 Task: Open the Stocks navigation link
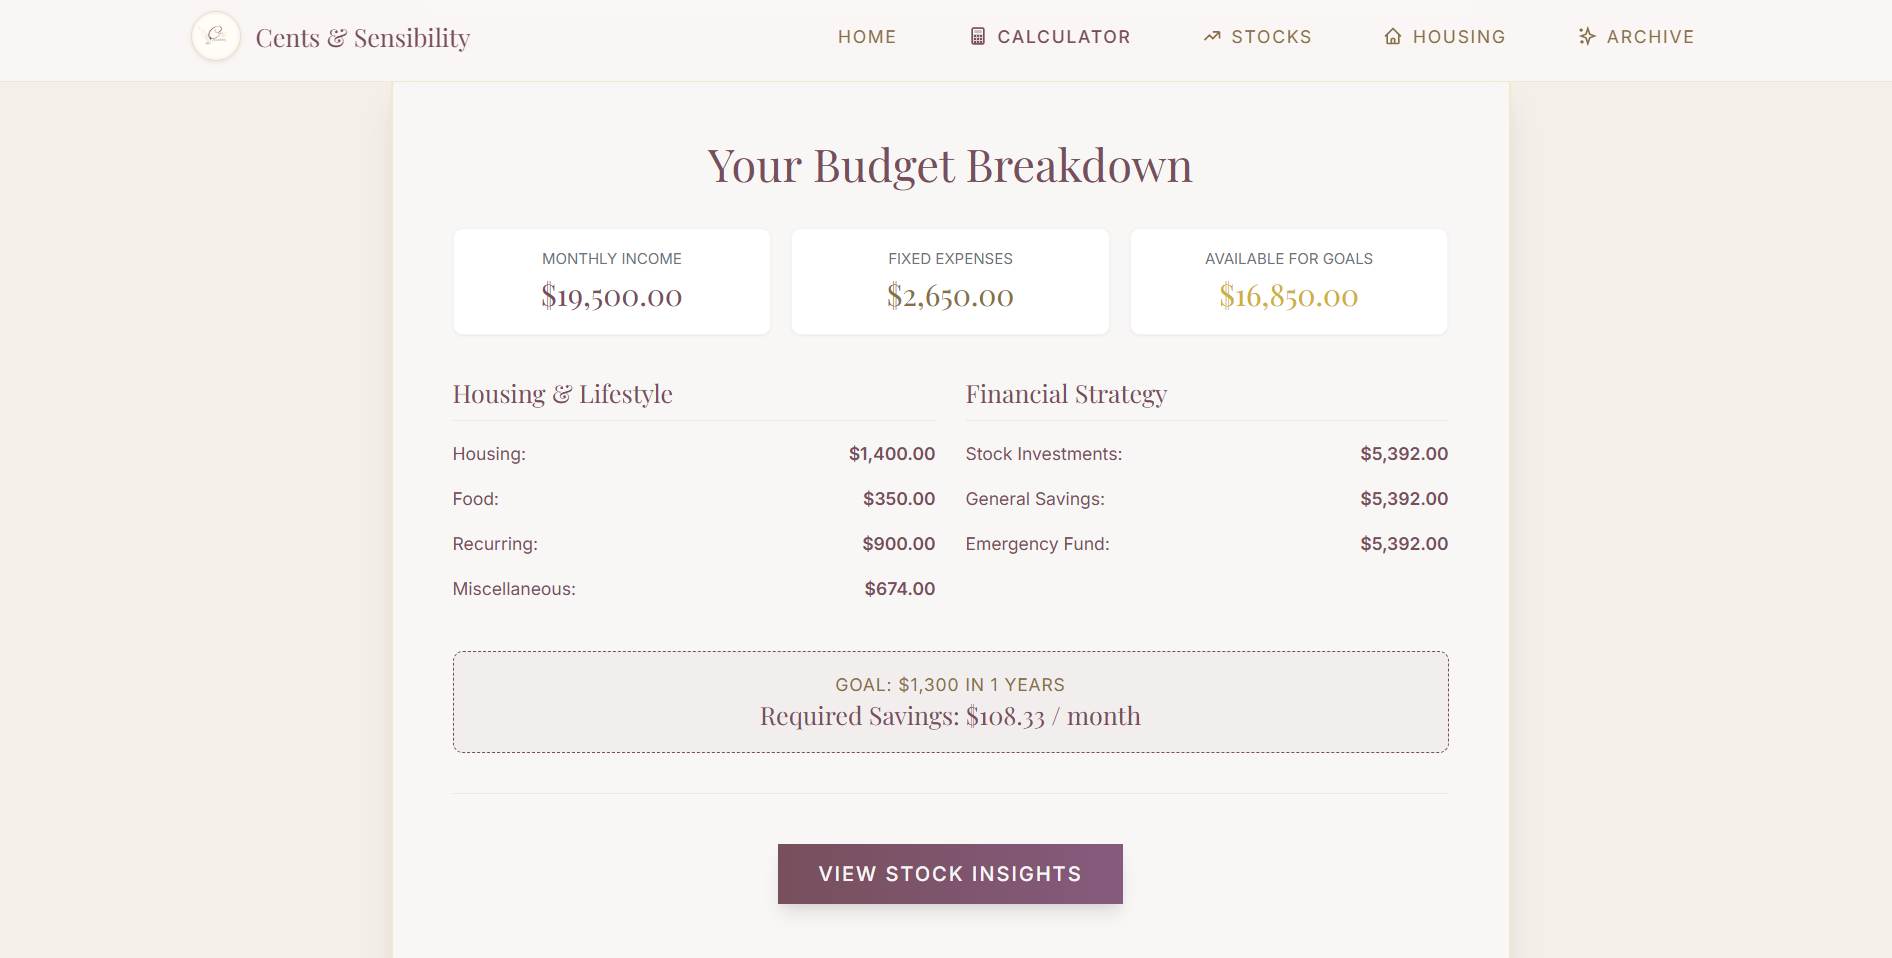(x=1270, y=37)
